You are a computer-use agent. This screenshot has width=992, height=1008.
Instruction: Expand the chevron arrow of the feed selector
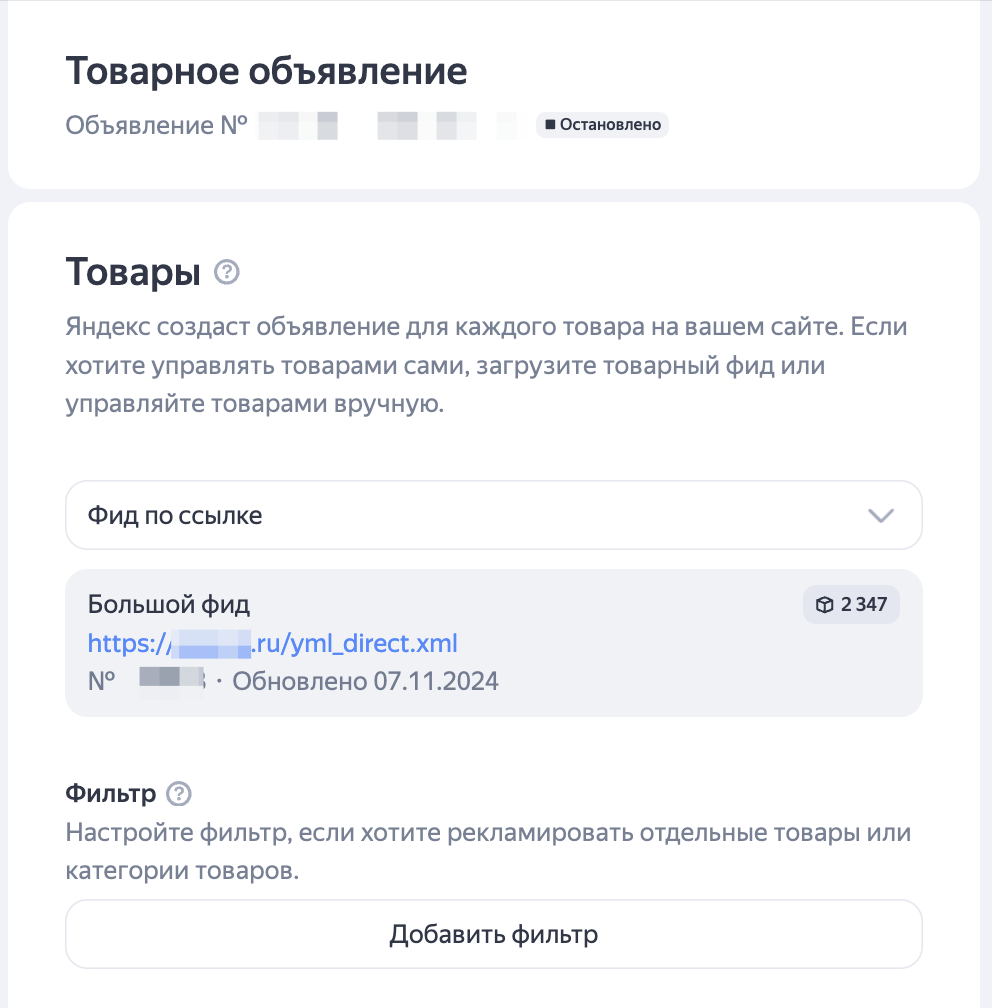(880, 516)
